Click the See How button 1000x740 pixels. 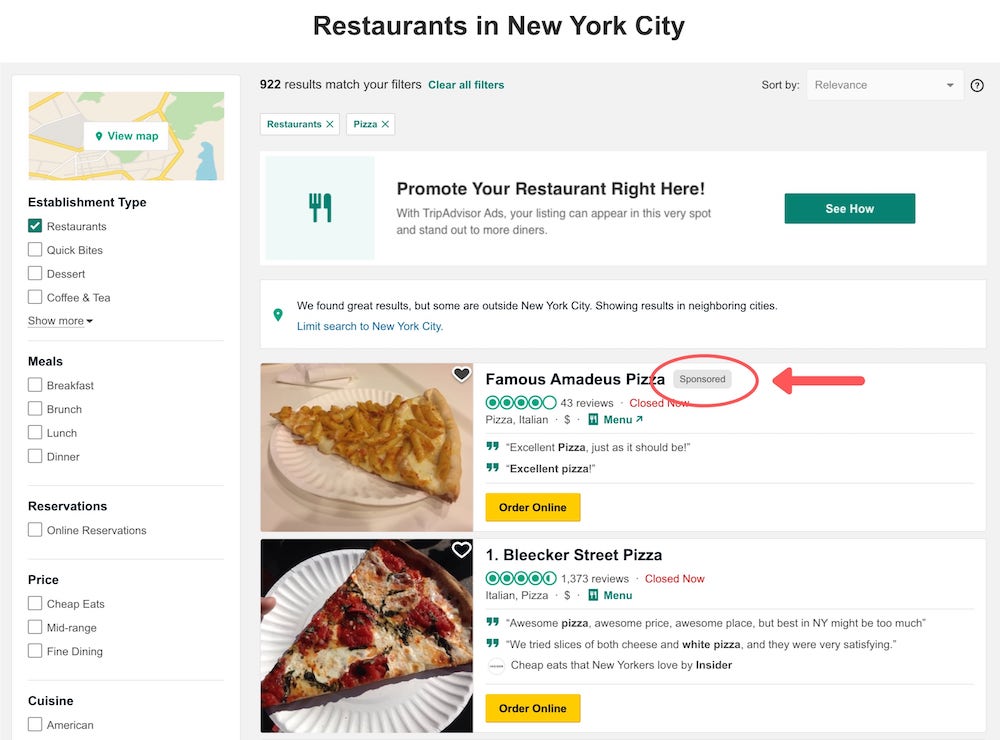tap(849, 209)
